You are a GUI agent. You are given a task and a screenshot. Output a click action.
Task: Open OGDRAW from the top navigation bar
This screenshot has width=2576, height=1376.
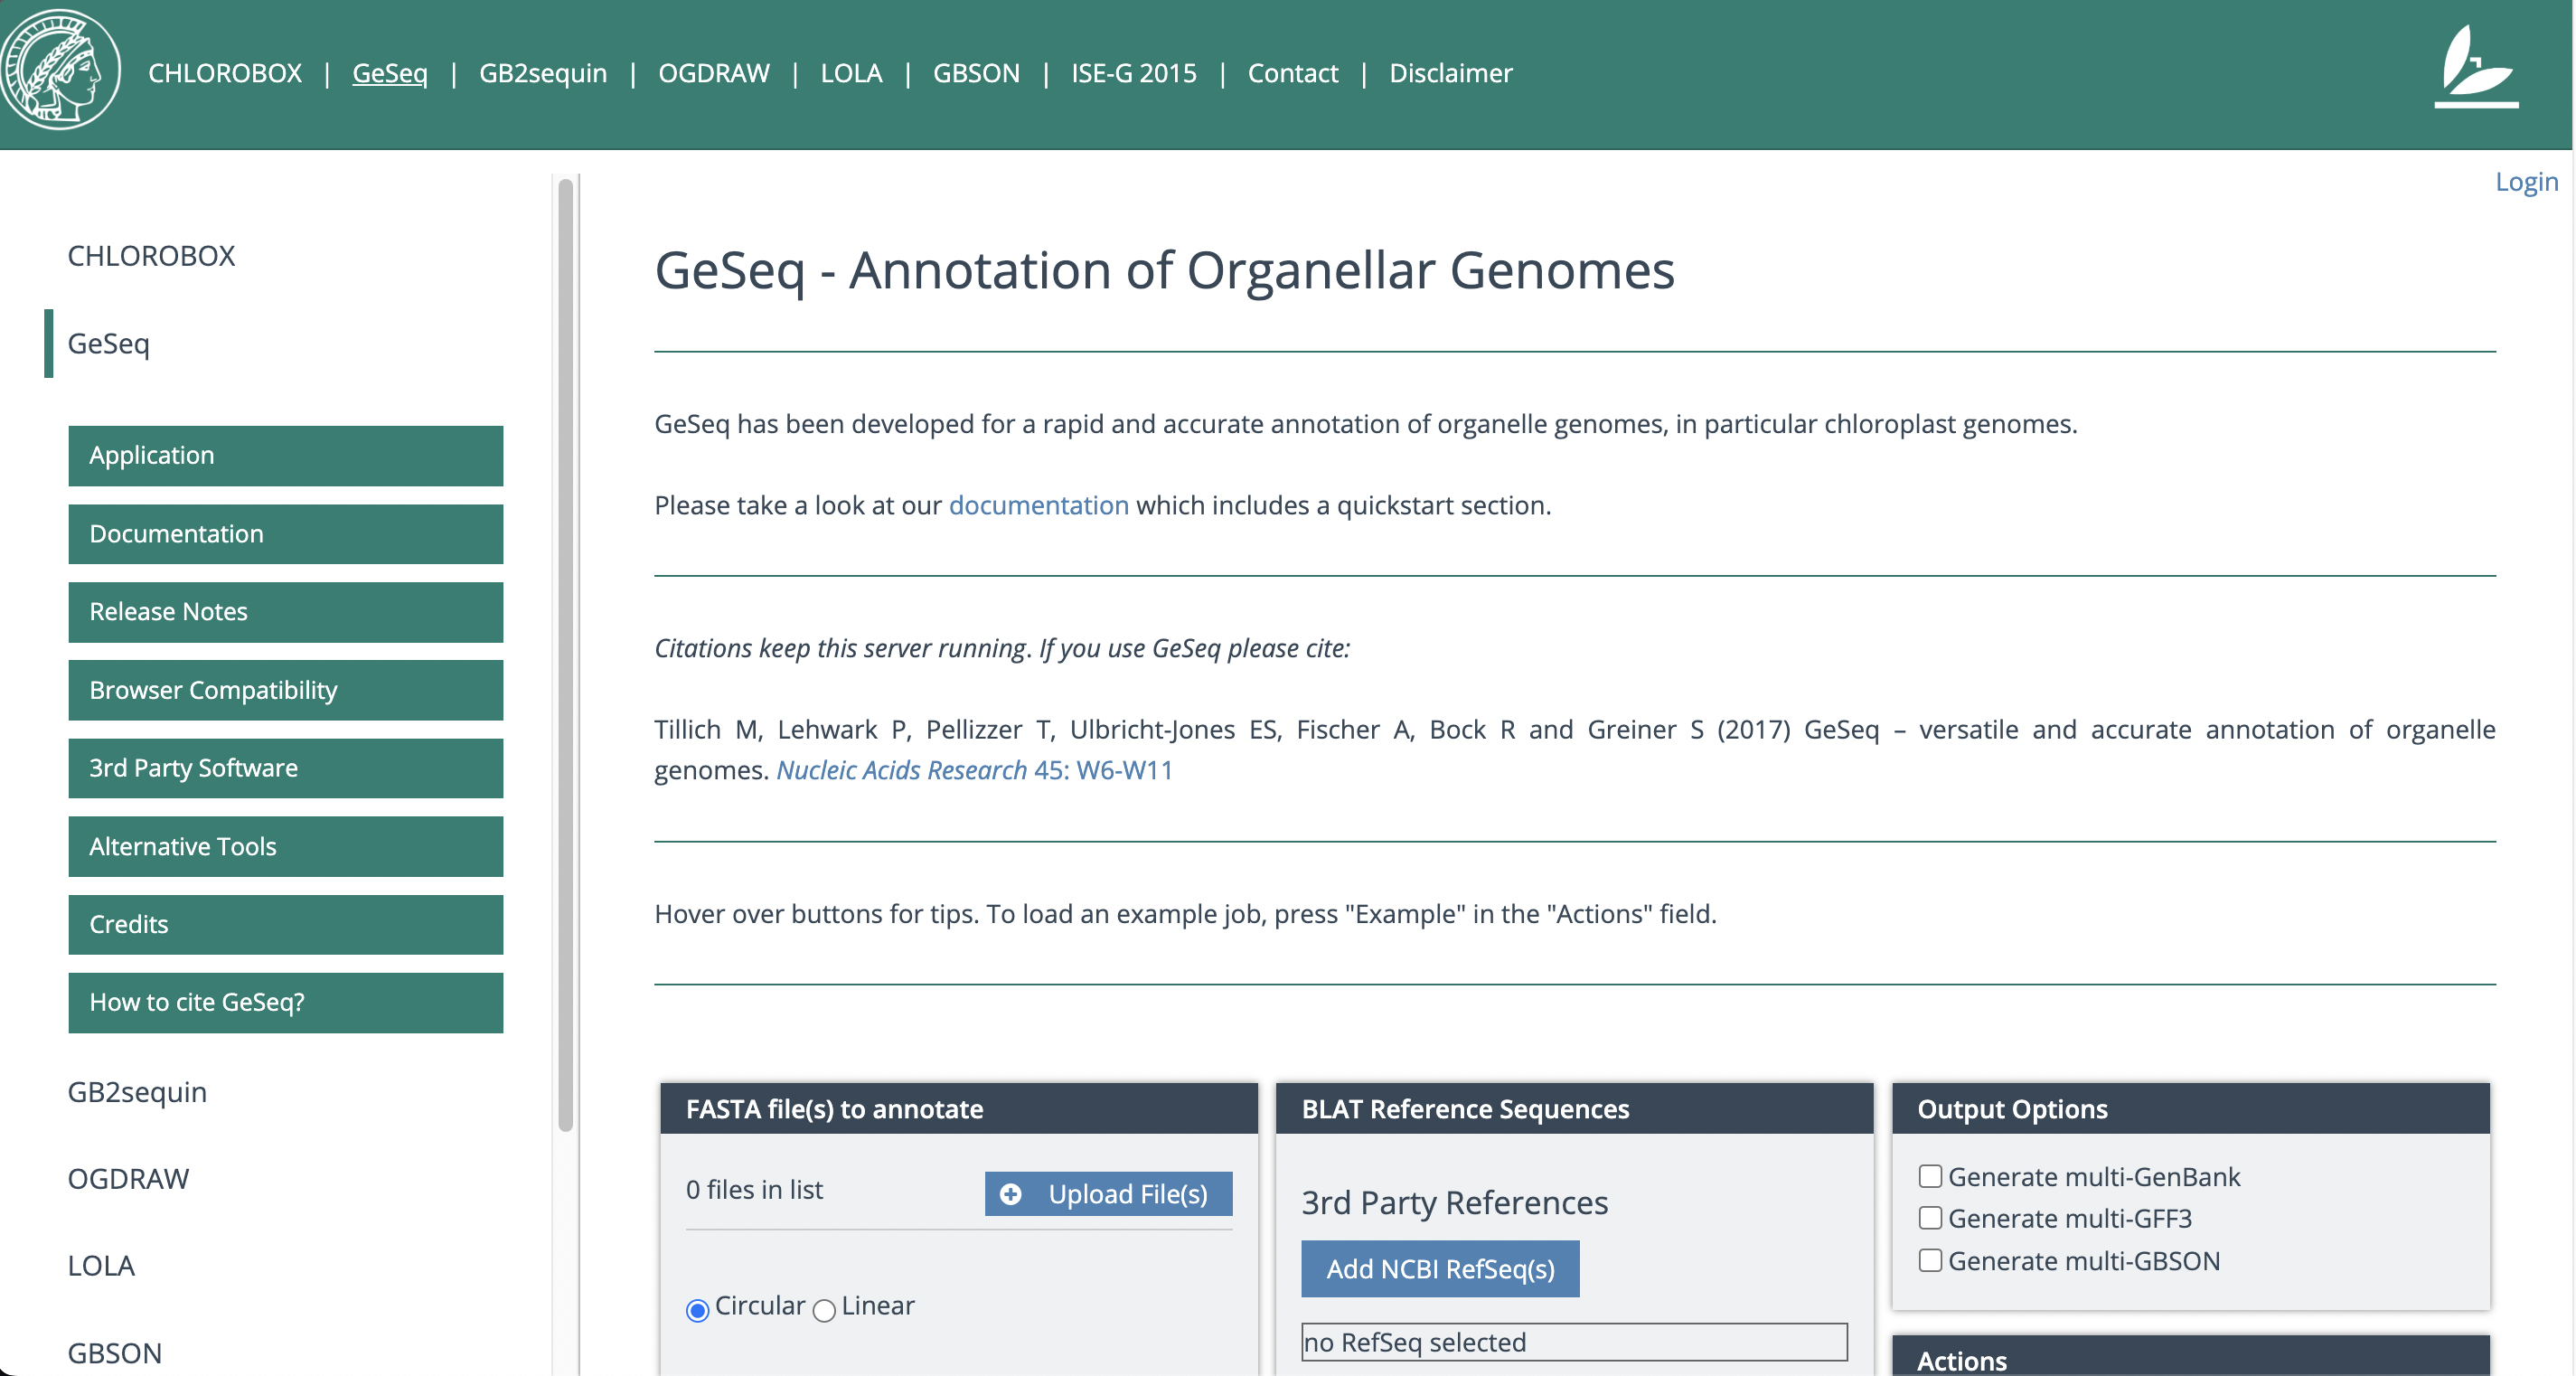[x=714, y=73]
